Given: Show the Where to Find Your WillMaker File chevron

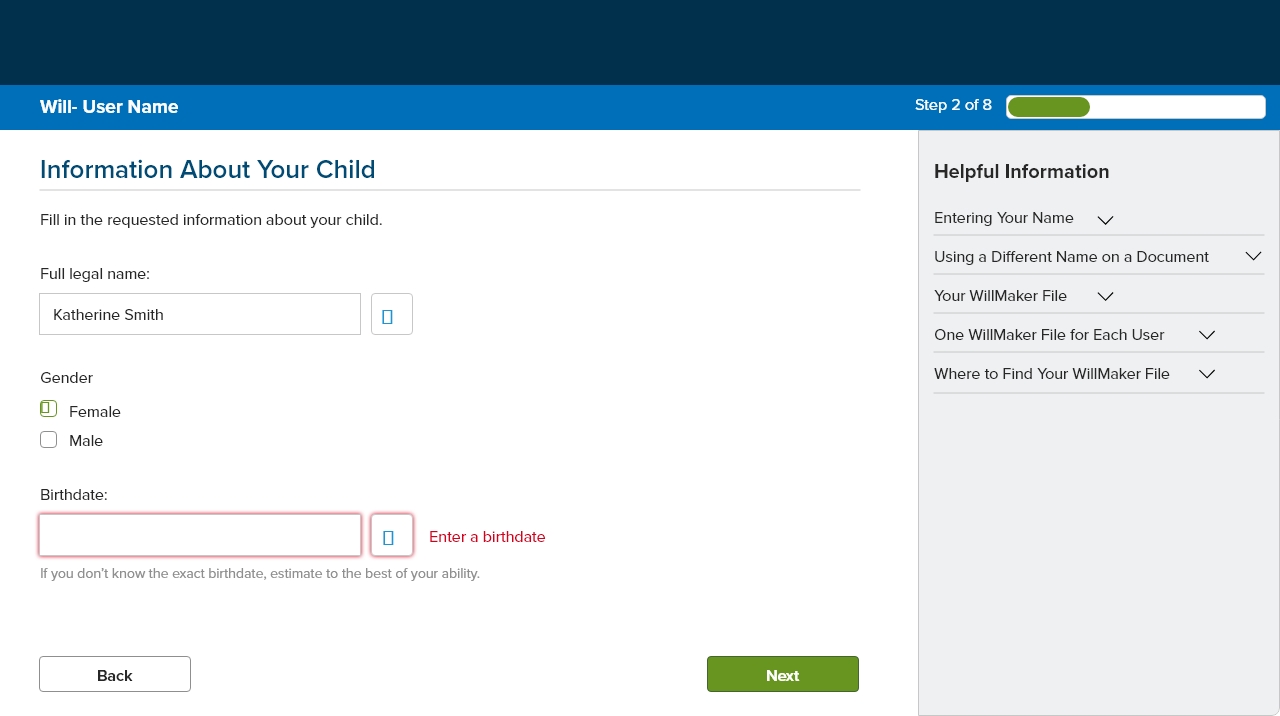Looking at the screenshot, I should 1206,374.
